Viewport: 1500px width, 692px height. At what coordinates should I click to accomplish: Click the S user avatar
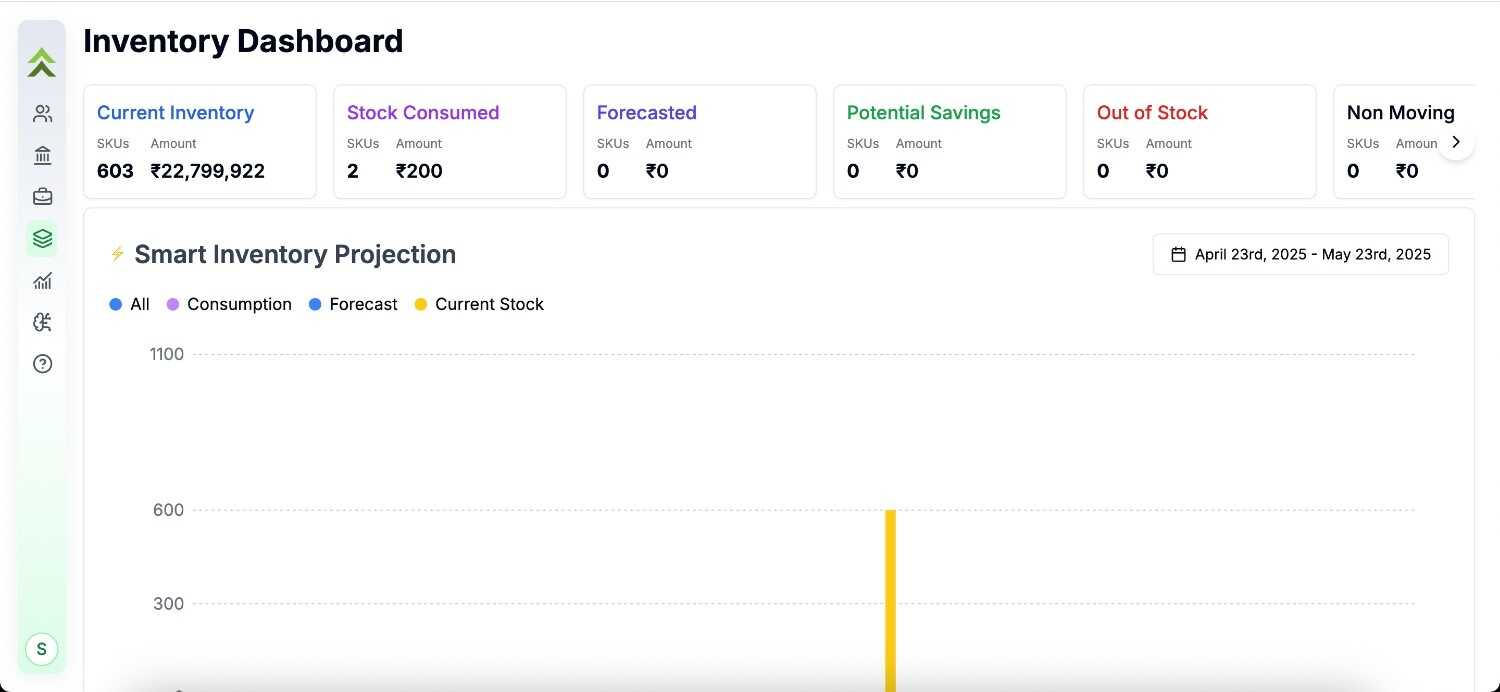click(x=42, y=649)
